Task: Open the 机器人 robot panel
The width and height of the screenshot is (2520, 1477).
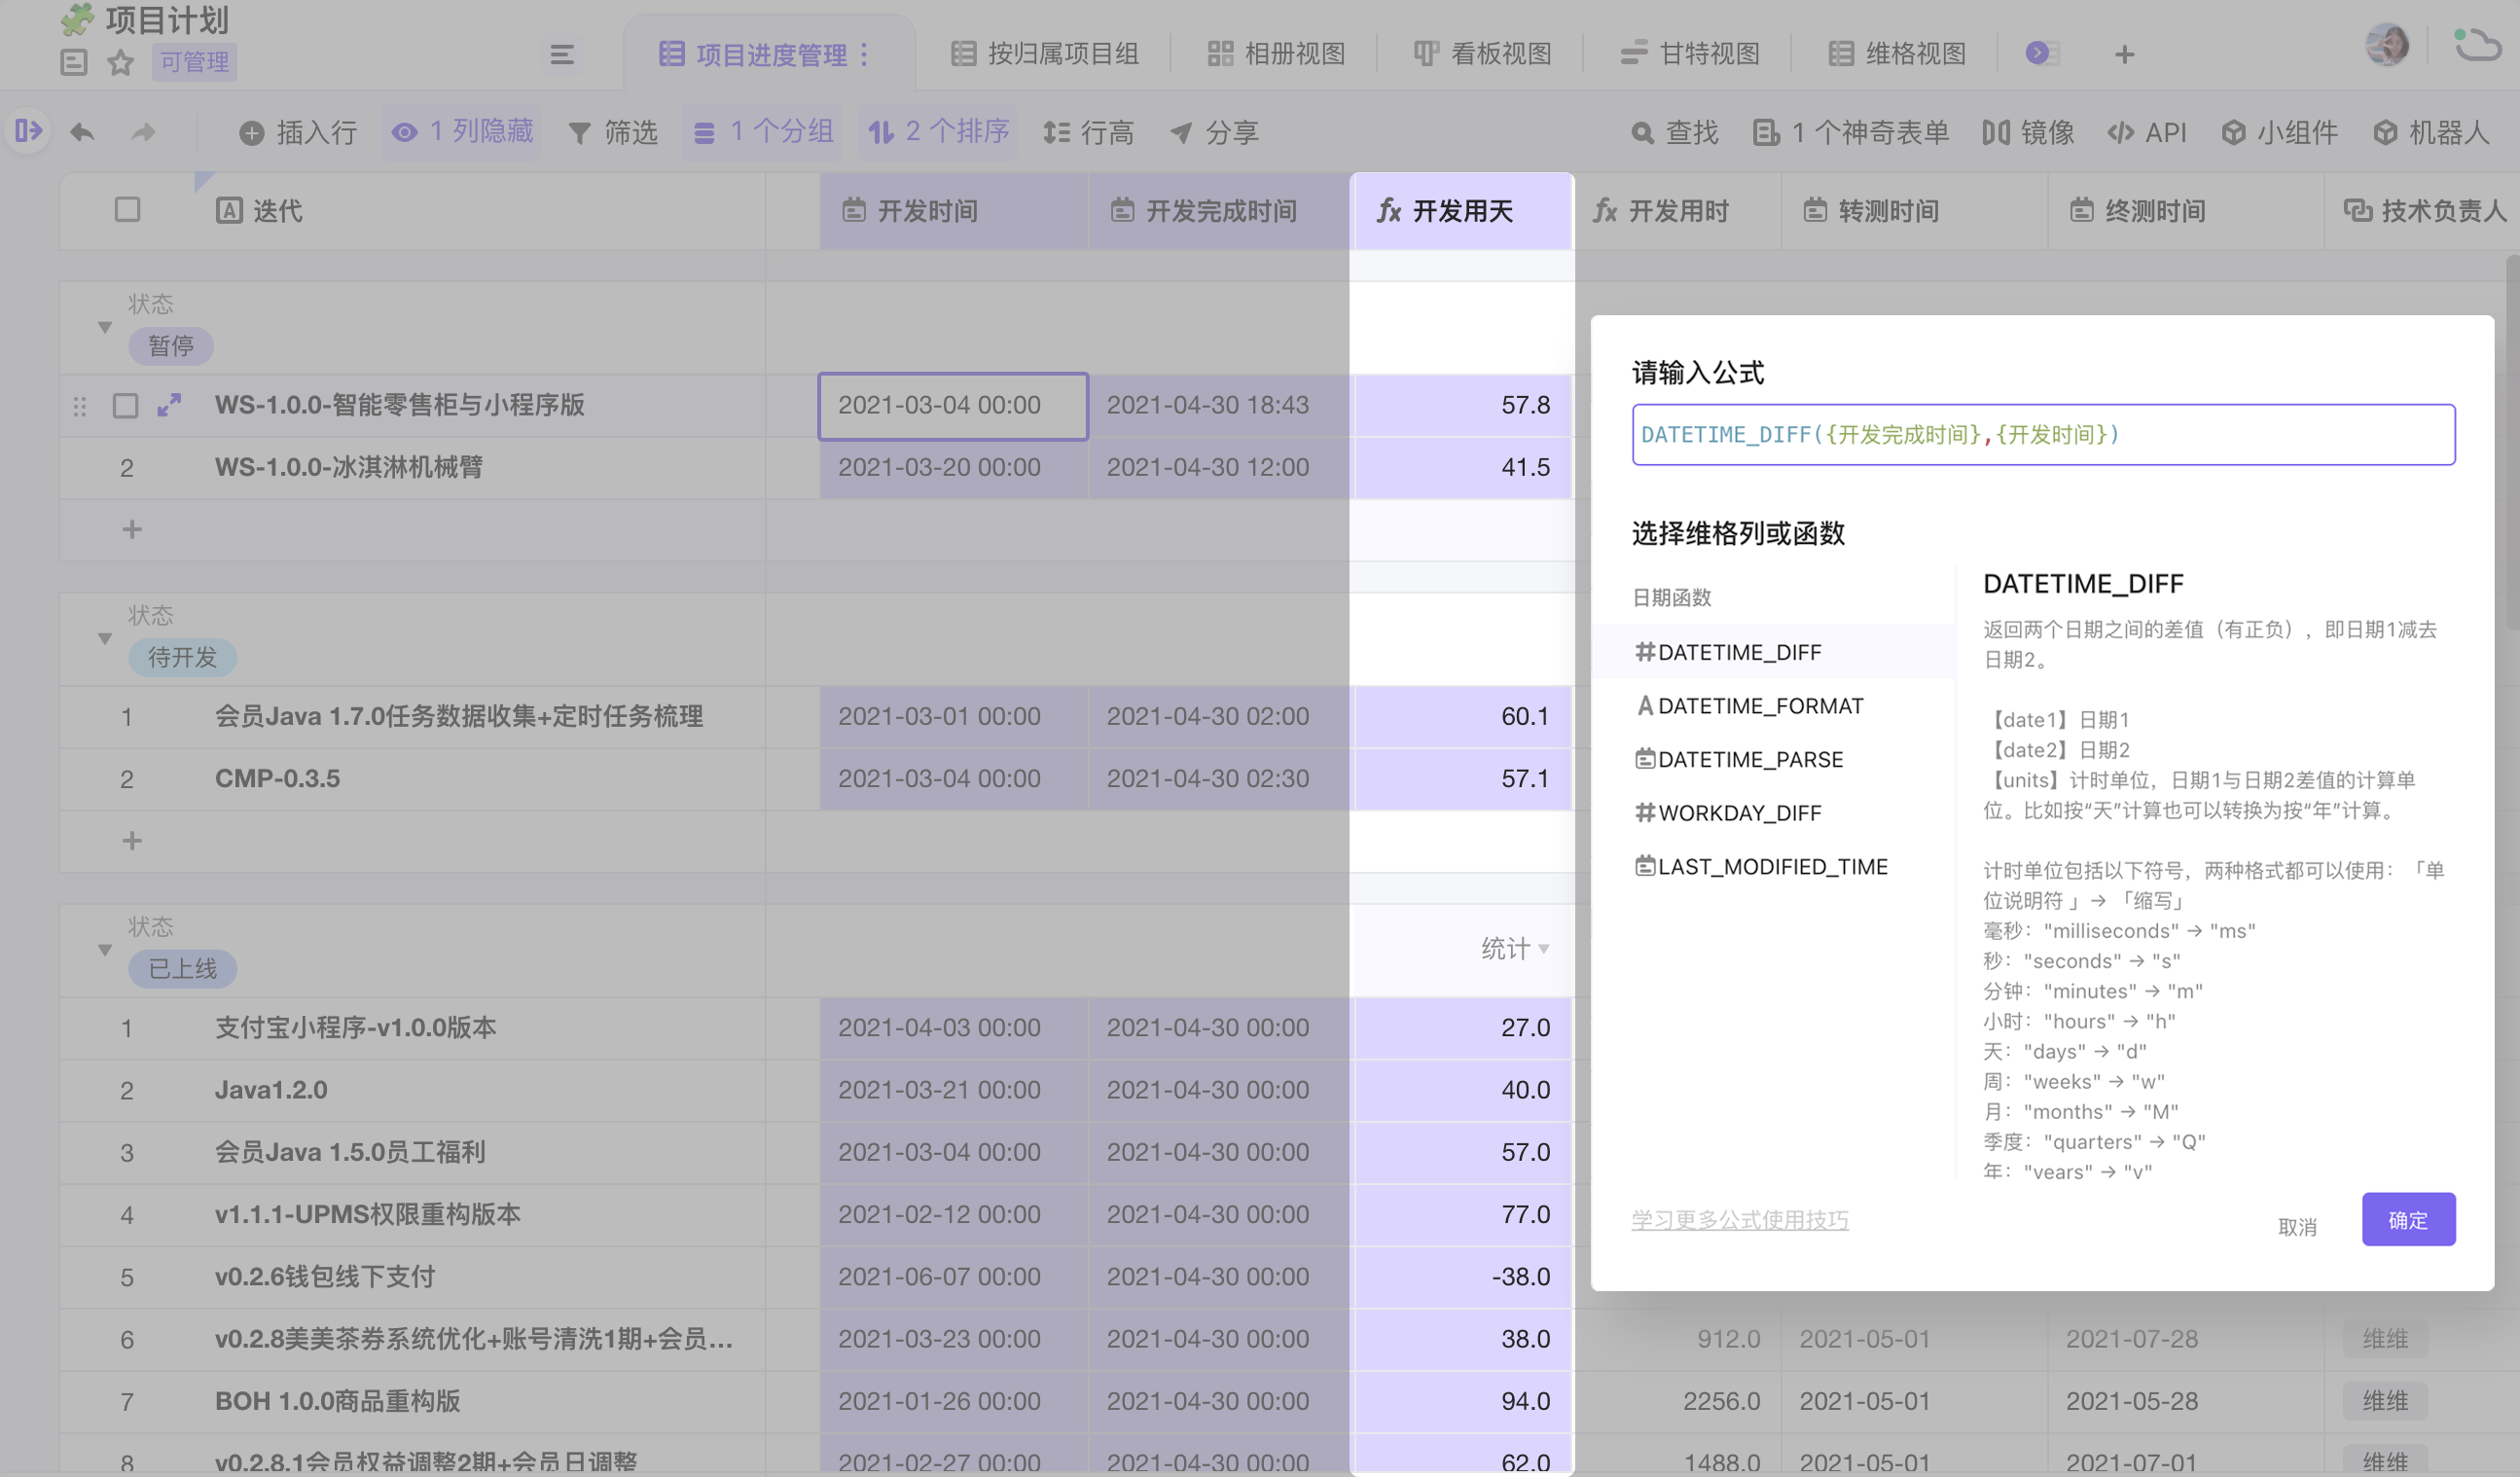Action: click(2431, 132)
